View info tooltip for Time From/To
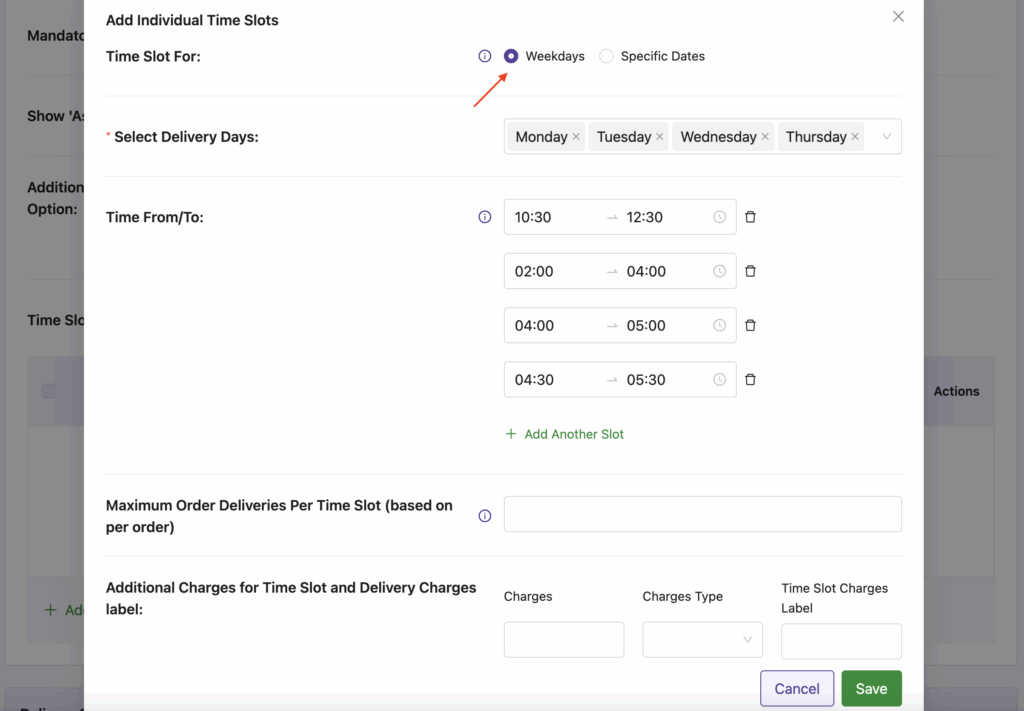The height and width of the screenshot is (711, 1024). click(x=485, y=217)
